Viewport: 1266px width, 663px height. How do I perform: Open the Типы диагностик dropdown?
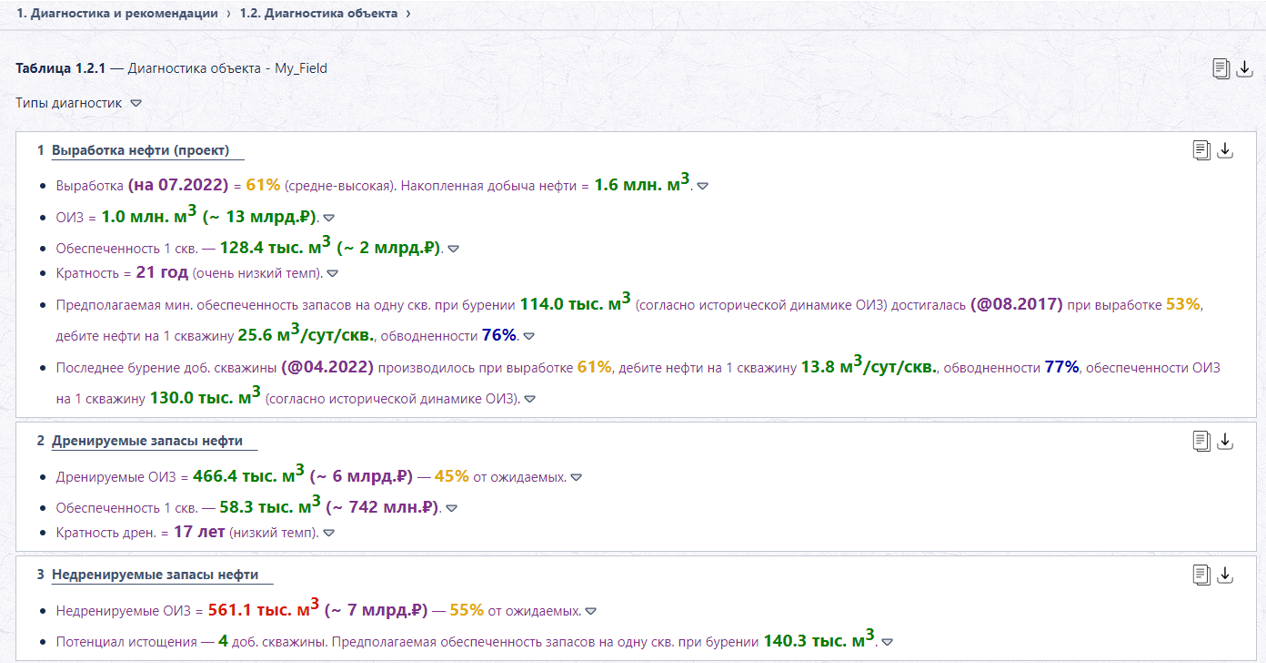click(x=136, y=103)
